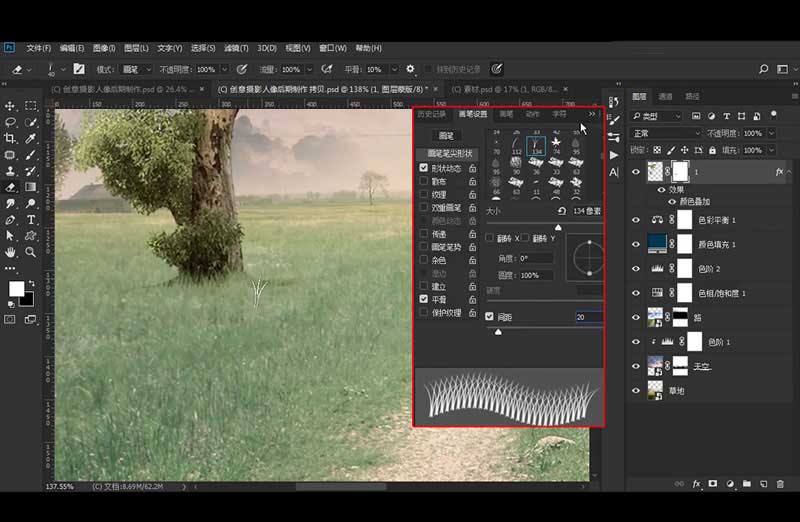The image size is (800, 522).
Task: Select the Eyedropper tool
Action: coord(31,138)
